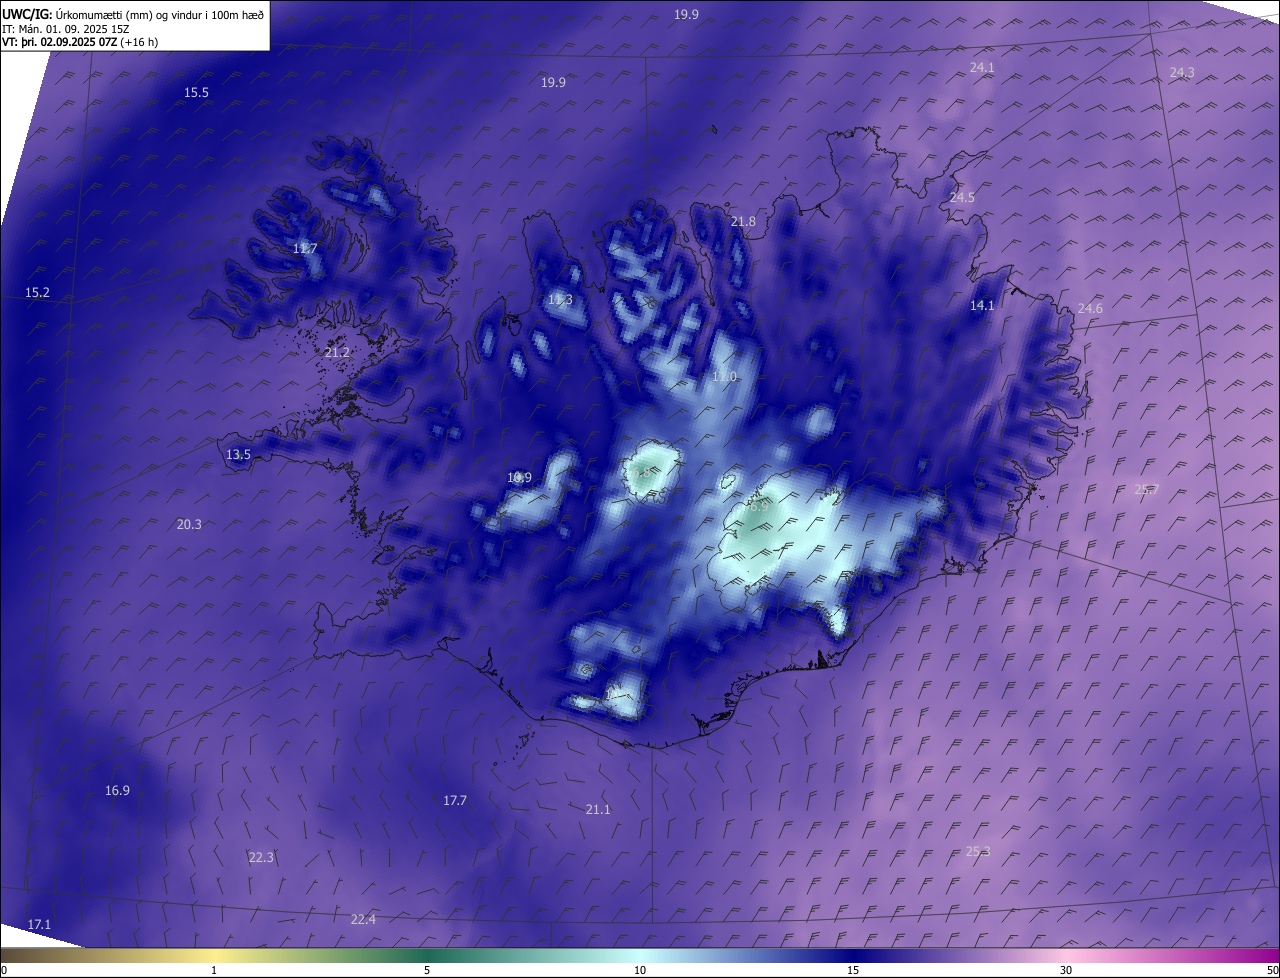
Task: Click the 10.9 value label
Action: coord(519,478)
